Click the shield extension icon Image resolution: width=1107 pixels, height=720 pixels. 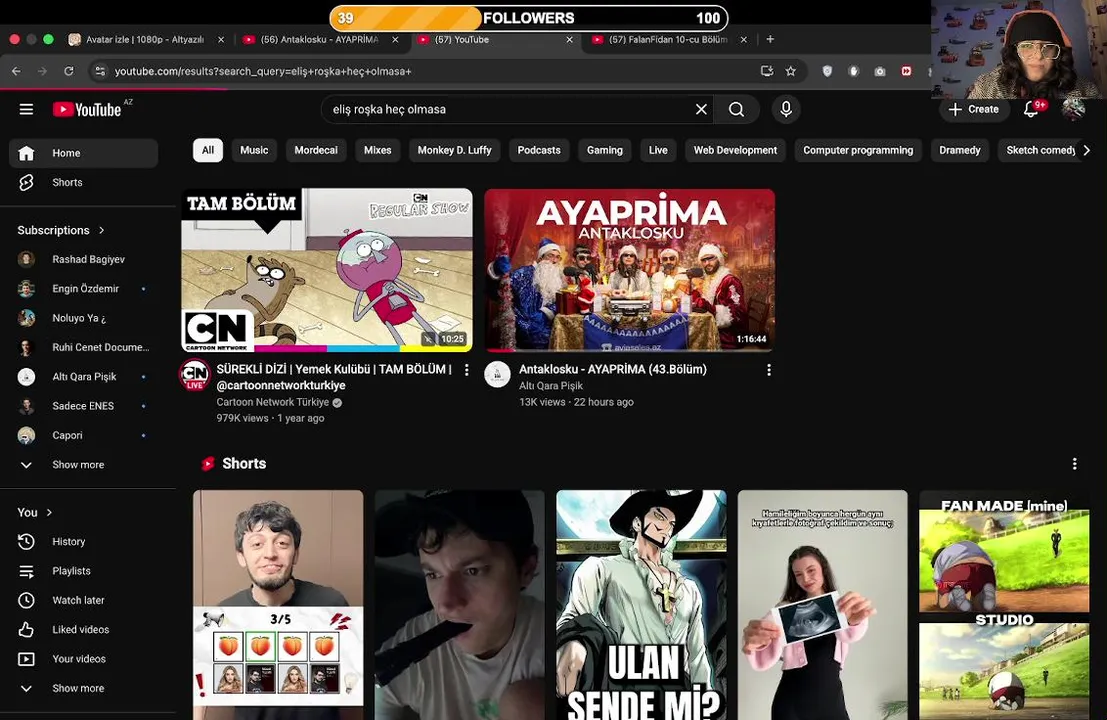(x=827, y=71)
